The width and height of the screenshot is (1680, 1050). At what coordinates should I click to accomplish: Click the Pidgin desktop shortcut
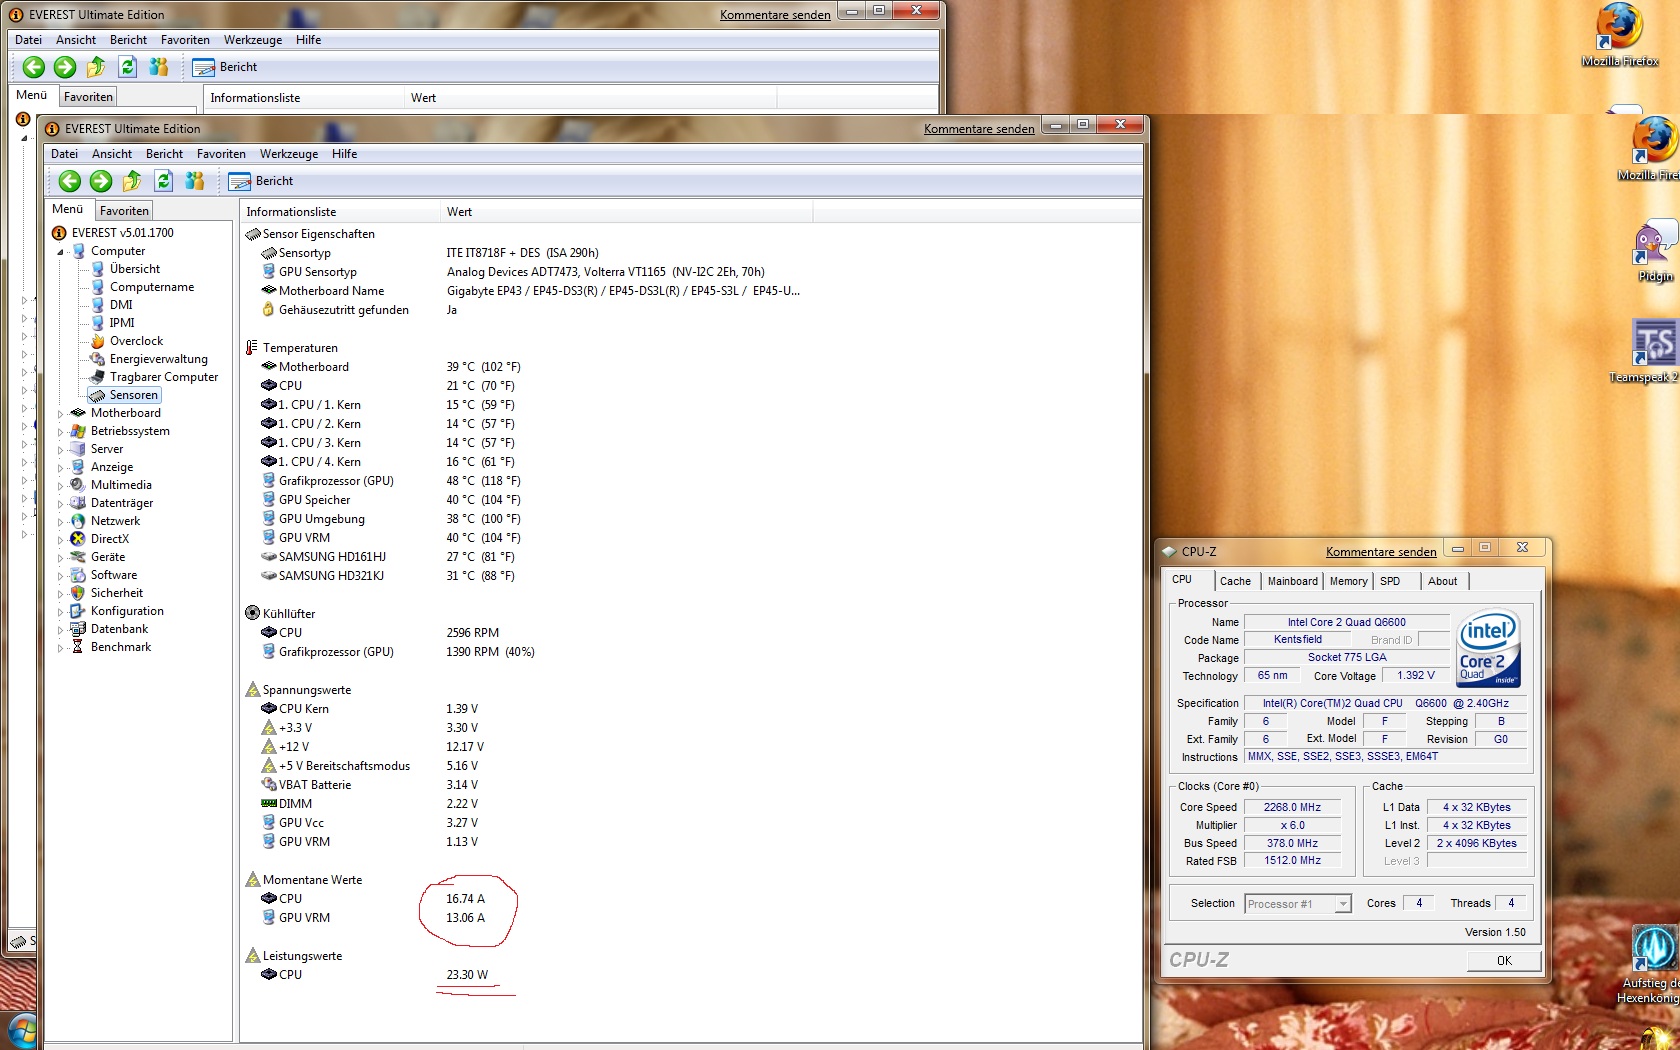pyautogui.click(x=1655, y=253)
